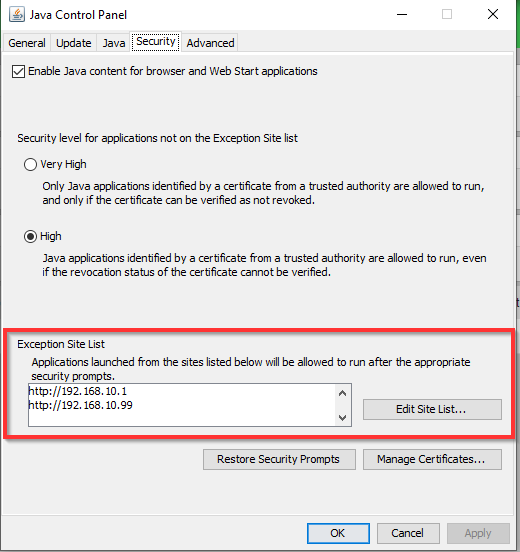Click the greyed-out Apply button
The image size is (520, 552).
click(x=478, y=533)
